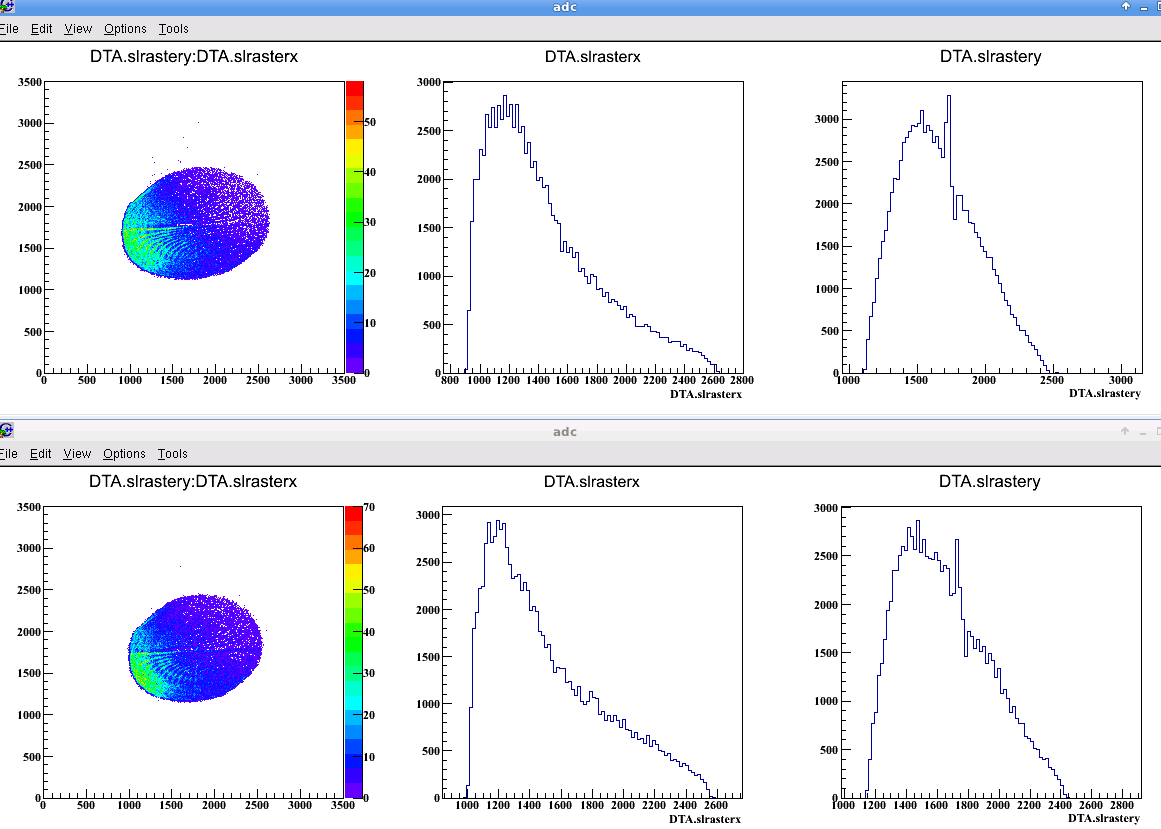Open Edit menu in lower adc window
The width and height of the screenshot is (1161, 829).
(41, 454)
